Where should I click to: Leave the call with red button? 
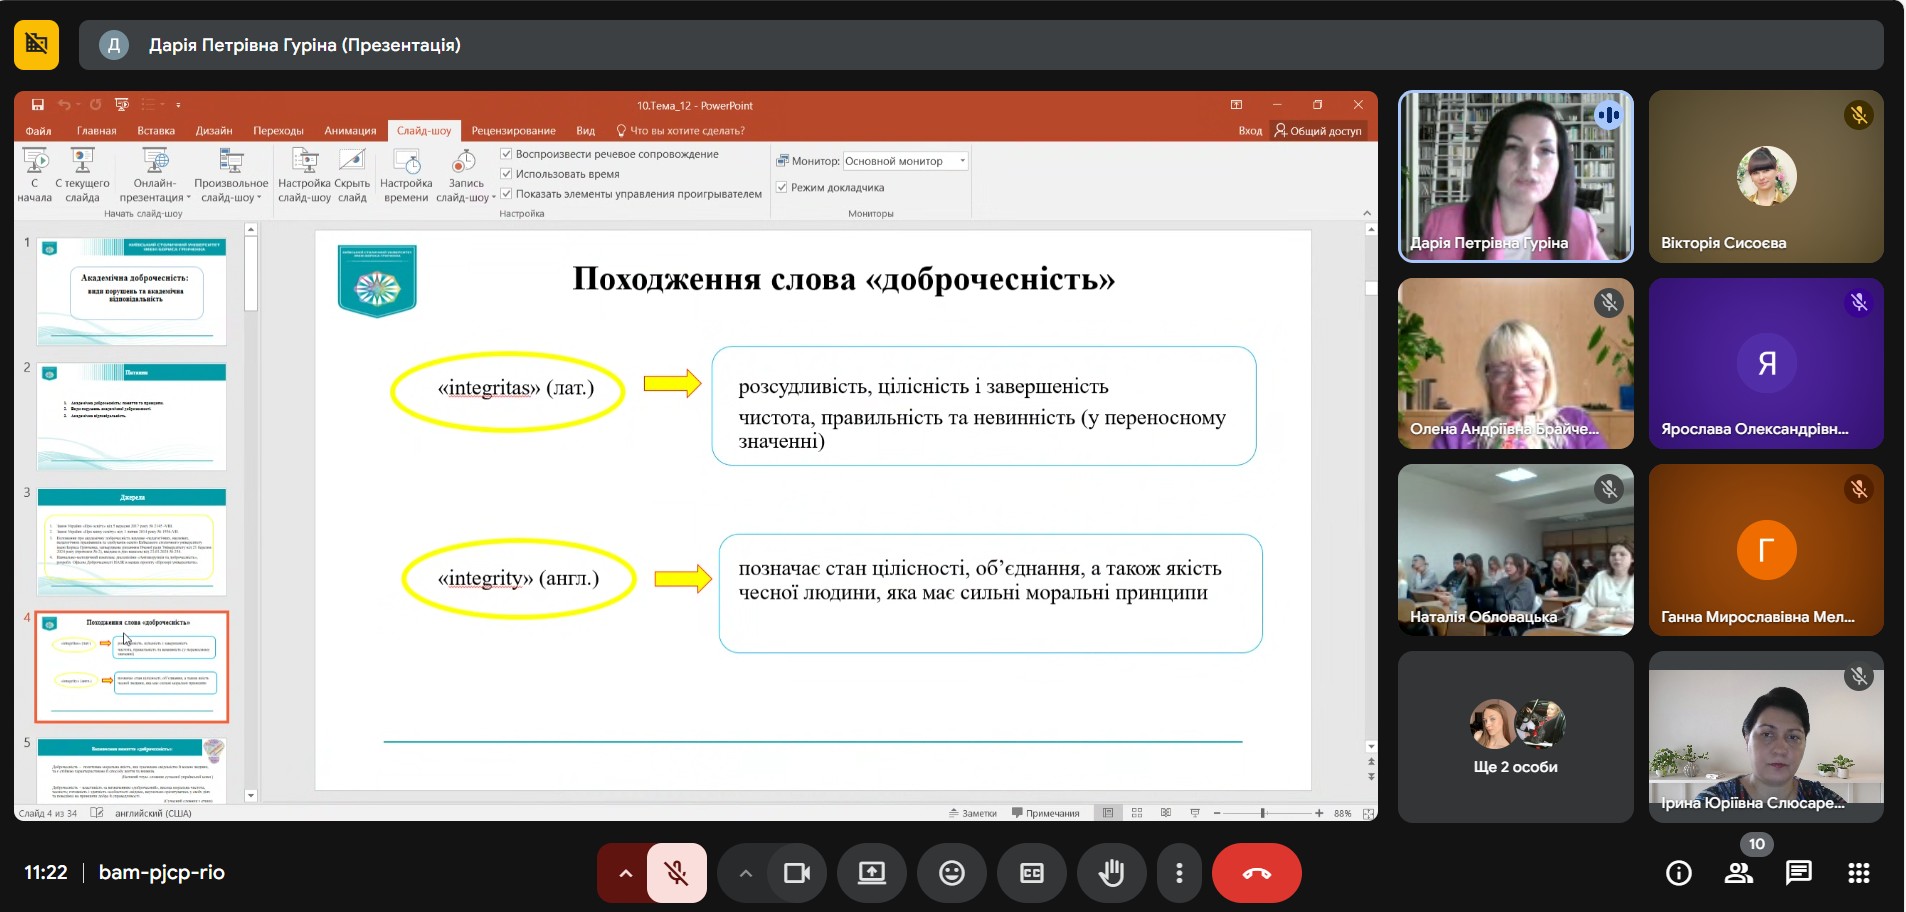coord(1256,873)
